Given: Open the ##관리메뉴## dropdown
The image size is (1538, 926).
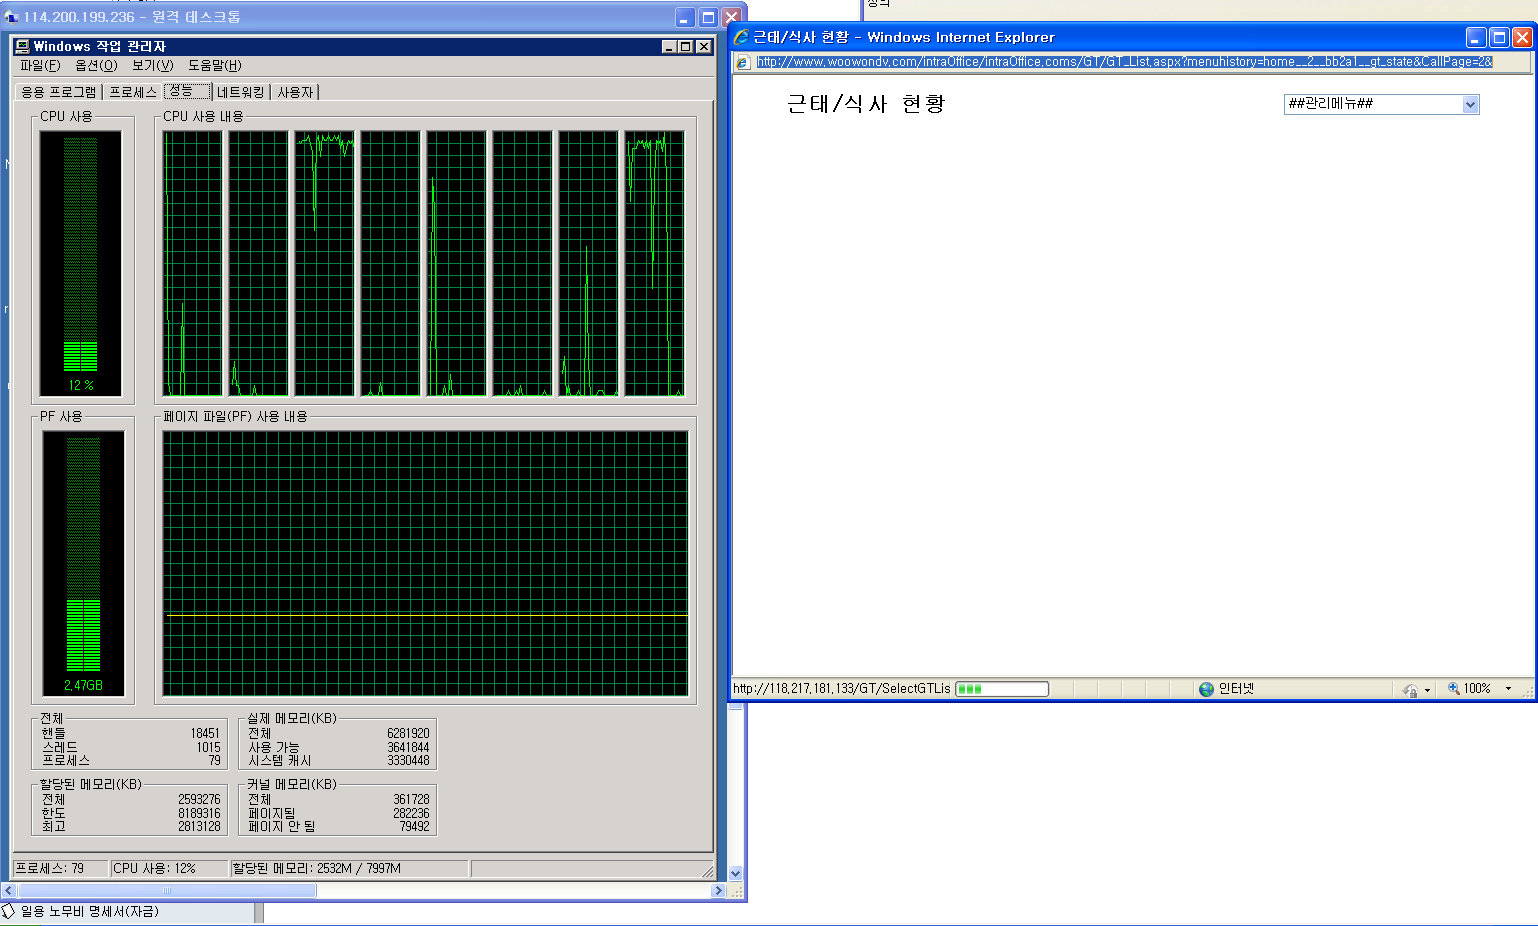Looking at the screenshot, I should 1470,105.
